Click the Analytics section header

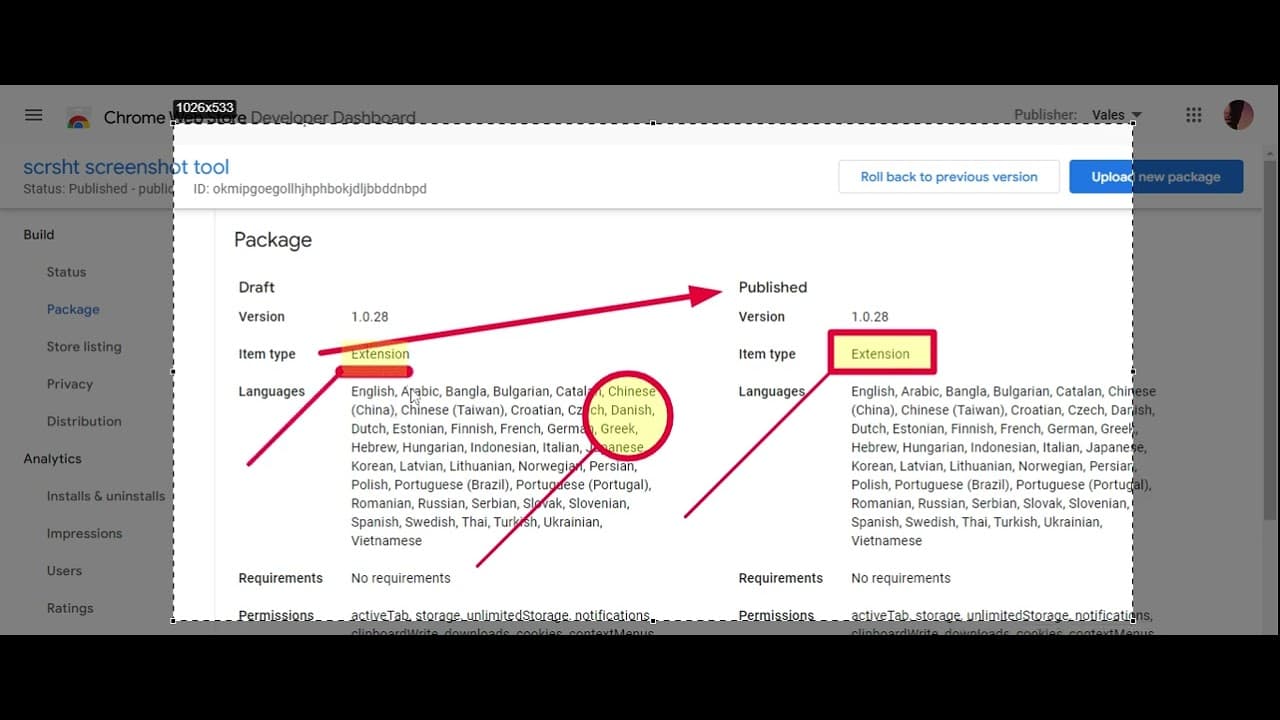click(52, 459)
